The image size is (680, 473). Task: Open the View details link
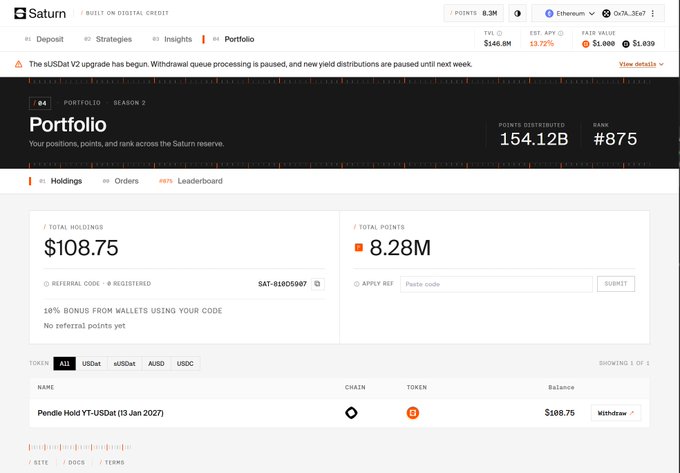point(638,64)
